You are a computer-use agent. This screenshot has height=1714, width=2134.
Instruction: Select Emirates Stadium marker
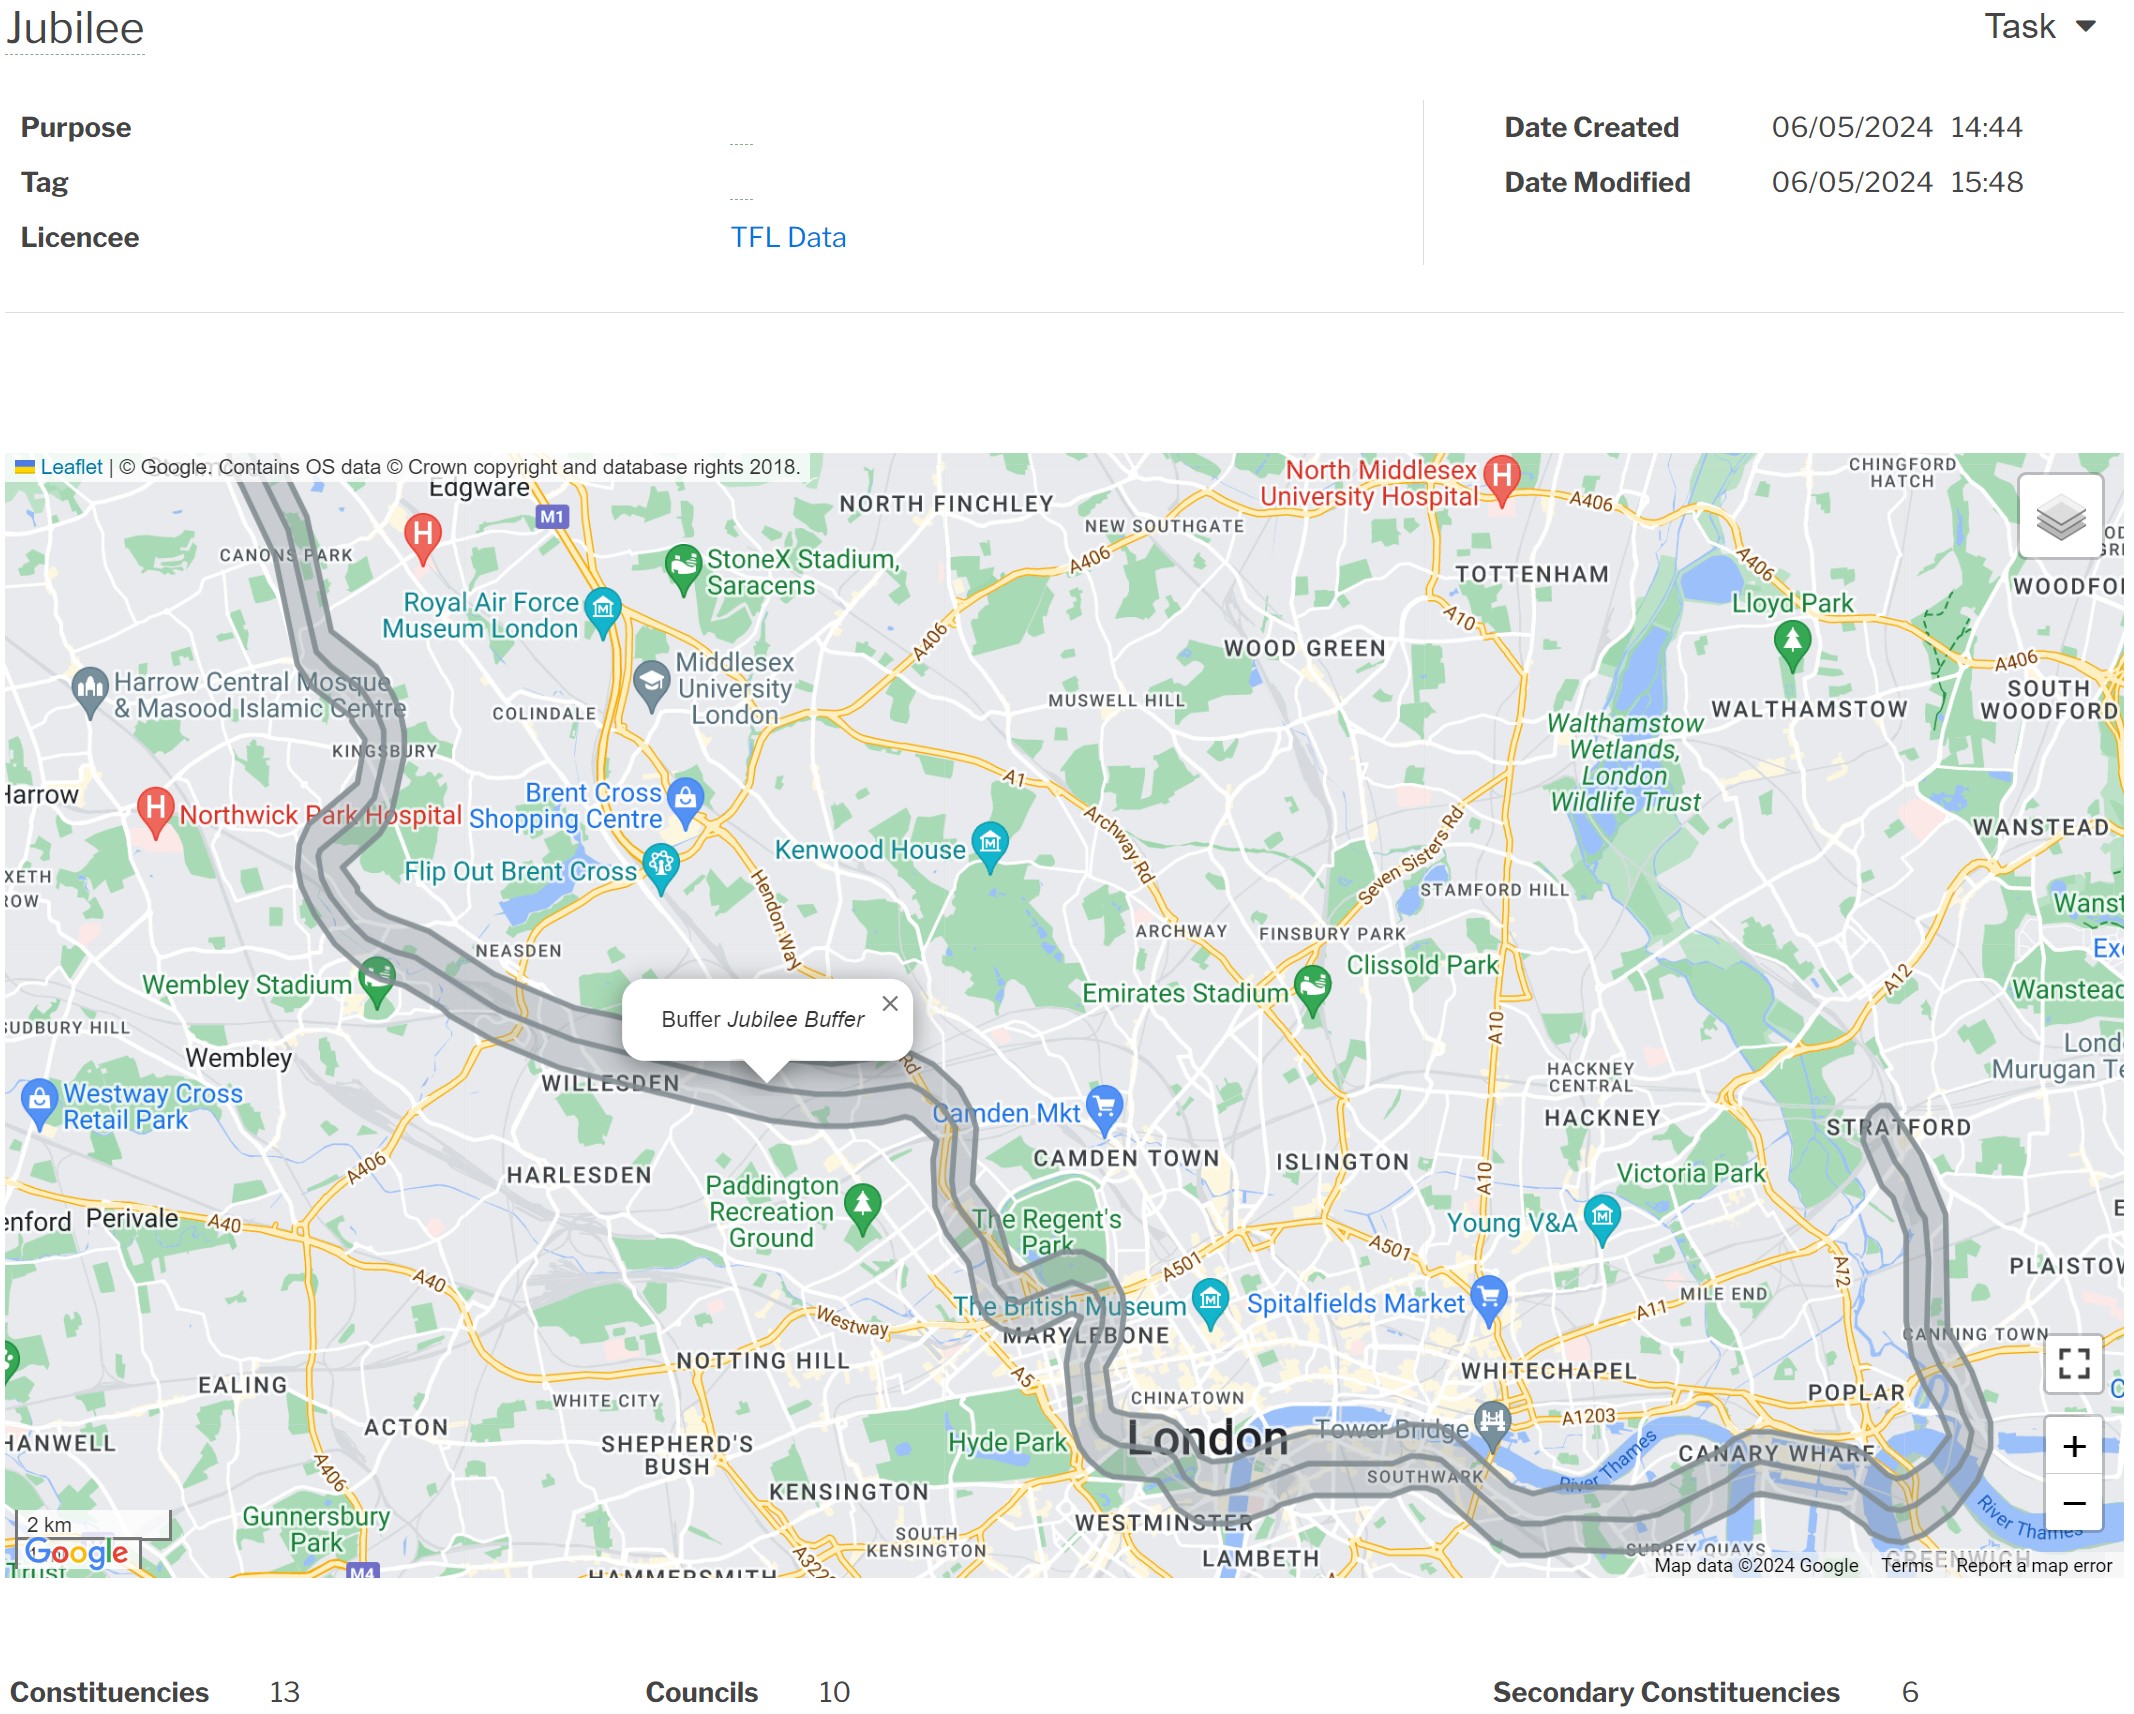tap(1312, 990)
